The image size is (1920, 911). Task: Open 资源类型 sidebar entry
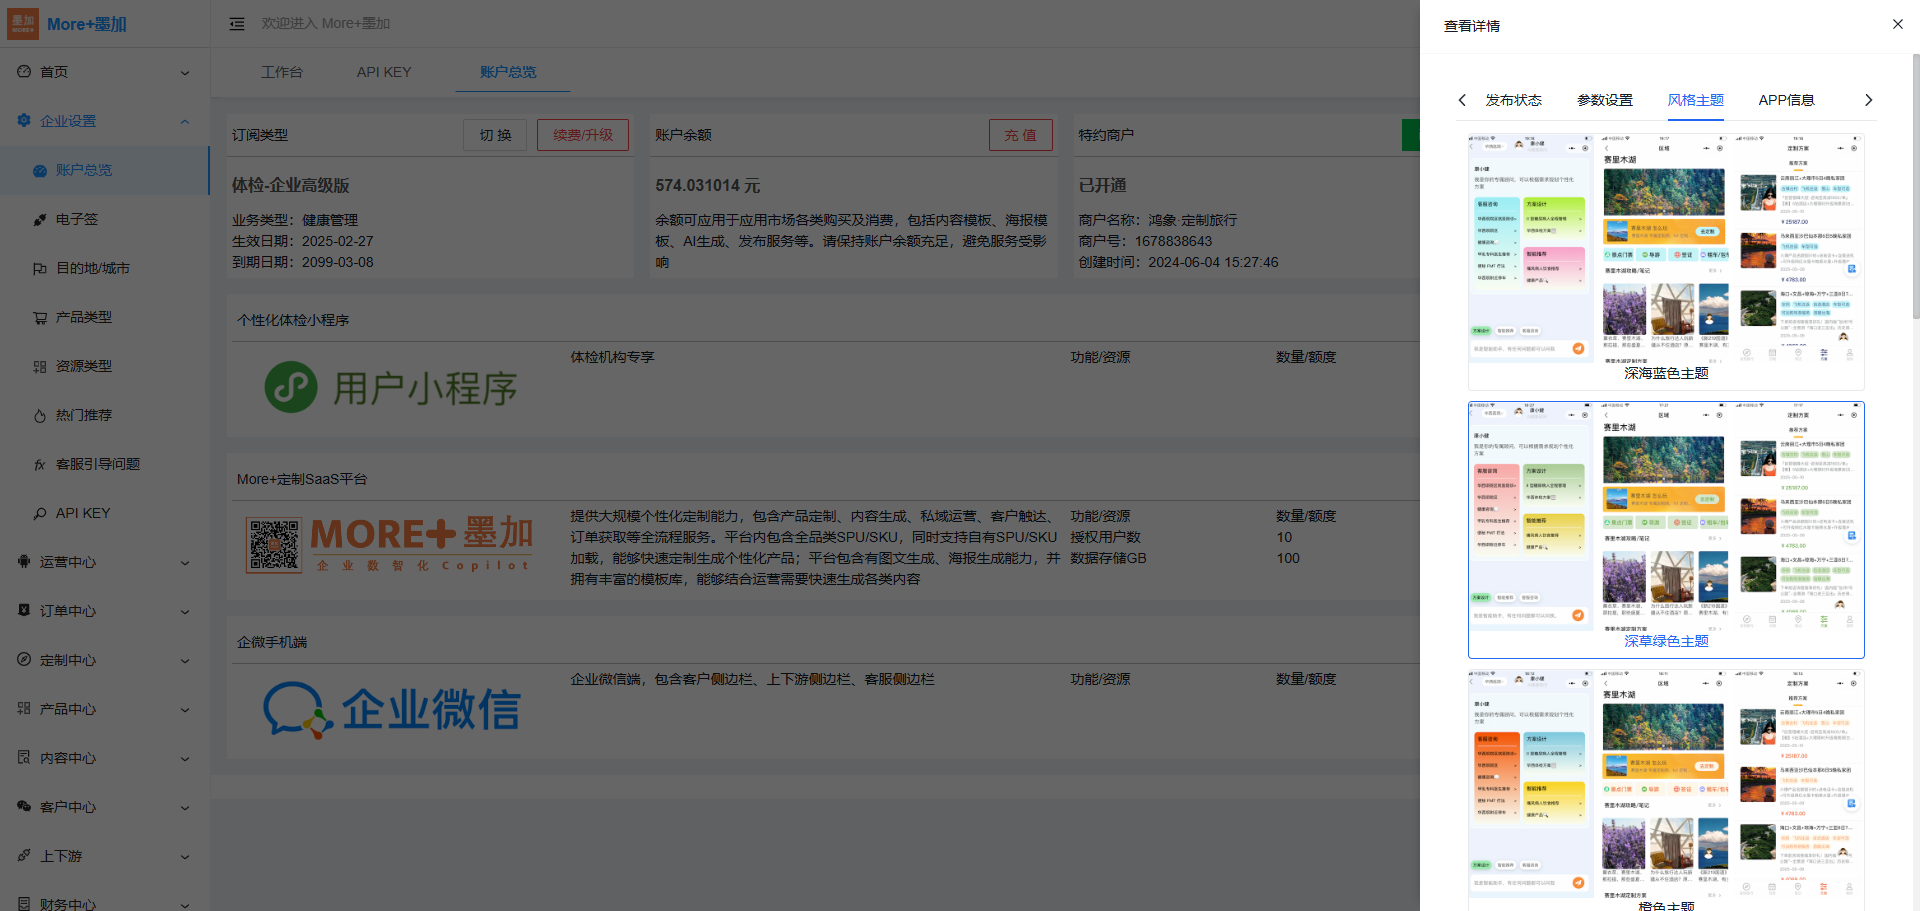click(84, 366)
